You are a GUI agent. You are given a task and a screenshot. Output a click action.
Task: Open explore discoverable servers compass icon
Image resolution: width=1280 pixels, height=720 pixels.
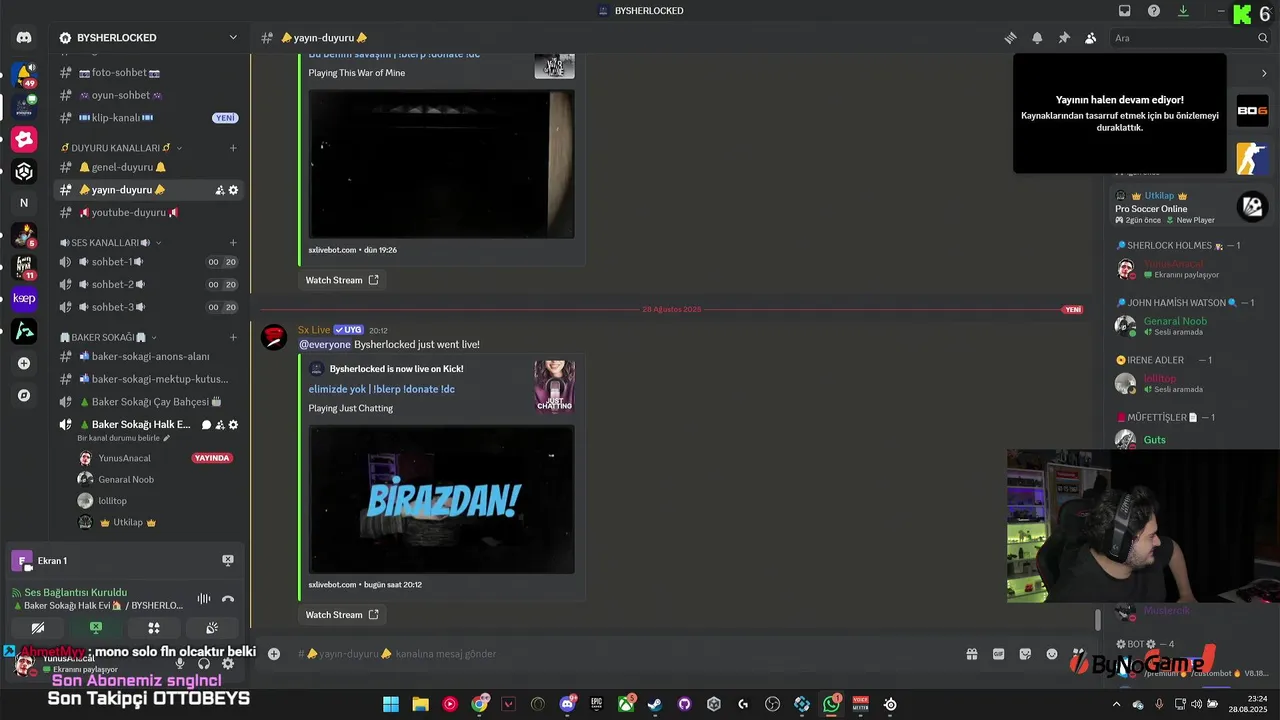pyautogui.click(x=24, y=395)
